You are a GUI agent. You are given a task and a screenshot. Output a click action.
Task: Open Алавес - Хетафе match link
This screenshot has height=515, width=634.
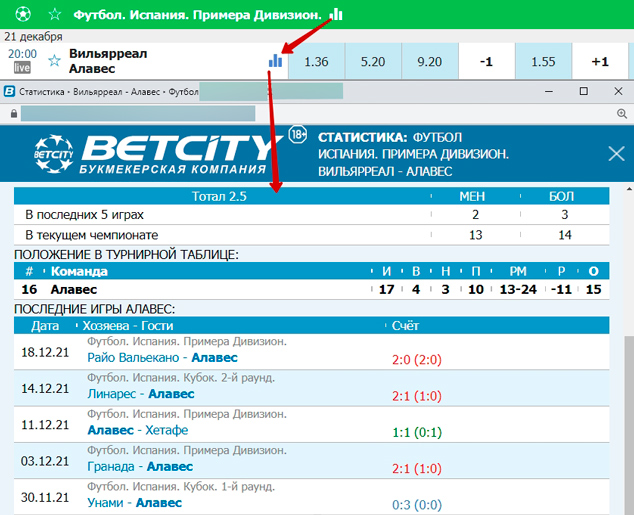click(138, 430)
